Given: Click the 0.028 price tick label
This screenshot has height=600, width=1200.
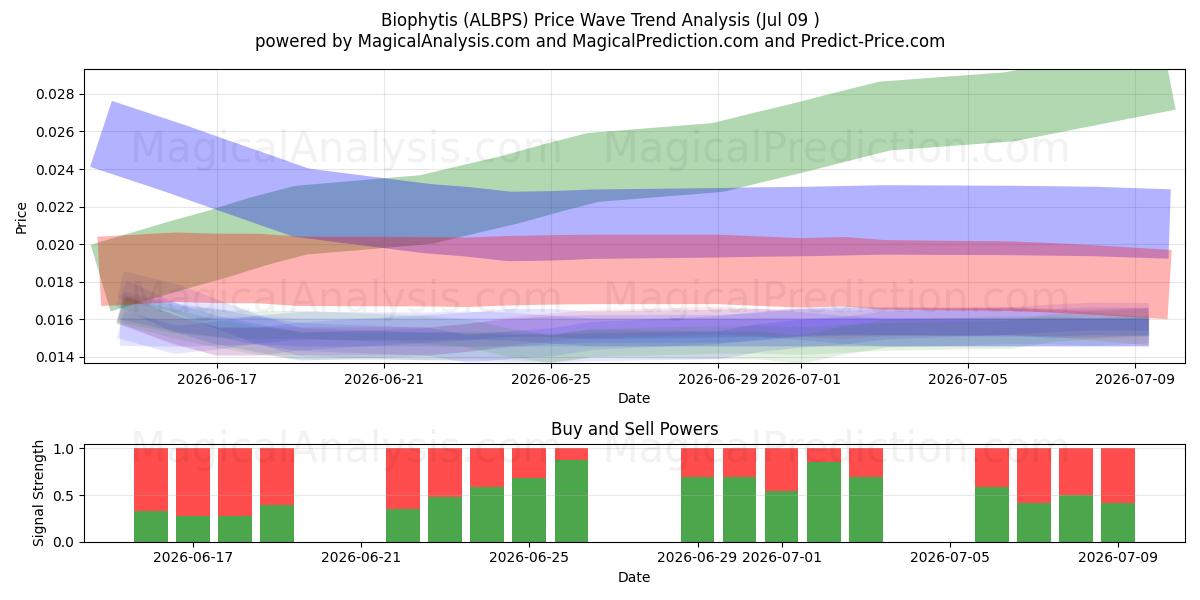Looking at the screenshot, I should (x=57, y=94).
